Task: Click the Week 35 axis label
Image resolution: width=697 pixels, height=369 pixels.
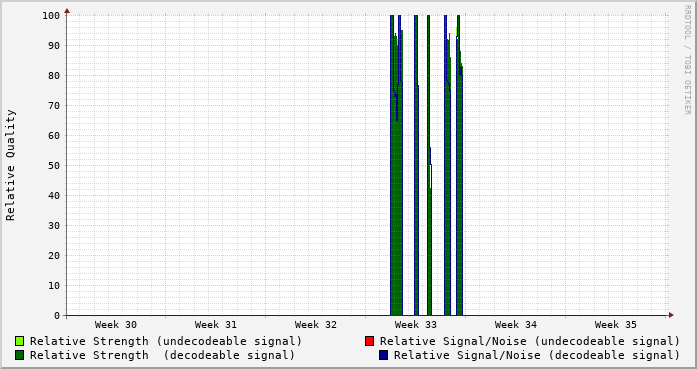Action: tap(616, 325)
